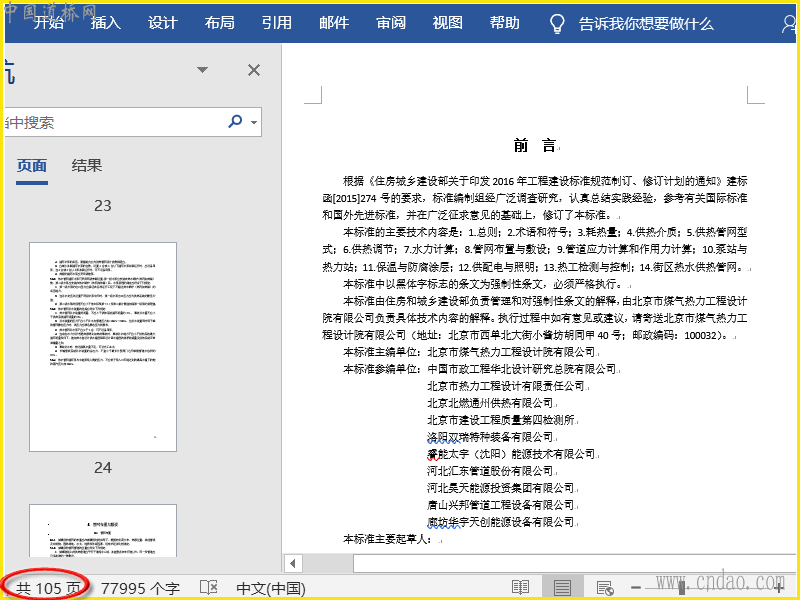Close the navigation pane

pyautogui.click(x=254, y=70)
